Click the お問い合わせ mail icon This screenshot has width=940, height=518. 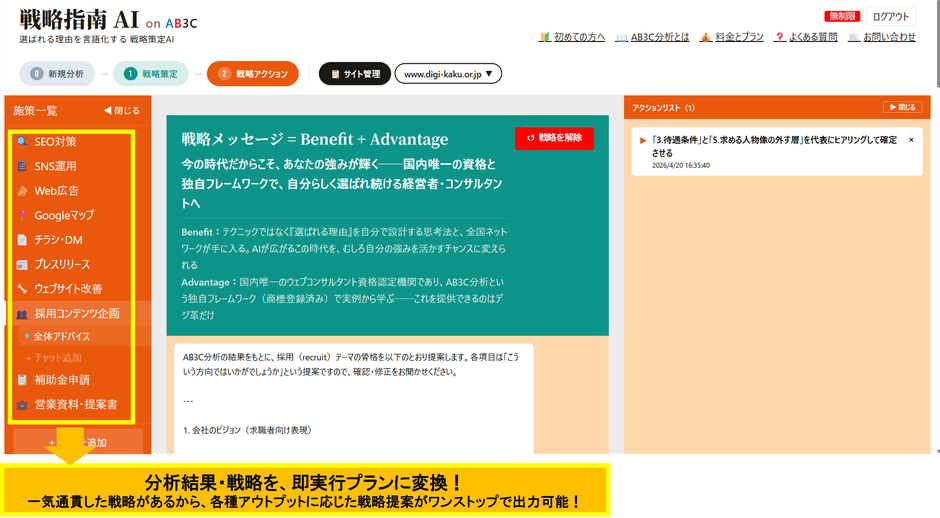[854, 37]
